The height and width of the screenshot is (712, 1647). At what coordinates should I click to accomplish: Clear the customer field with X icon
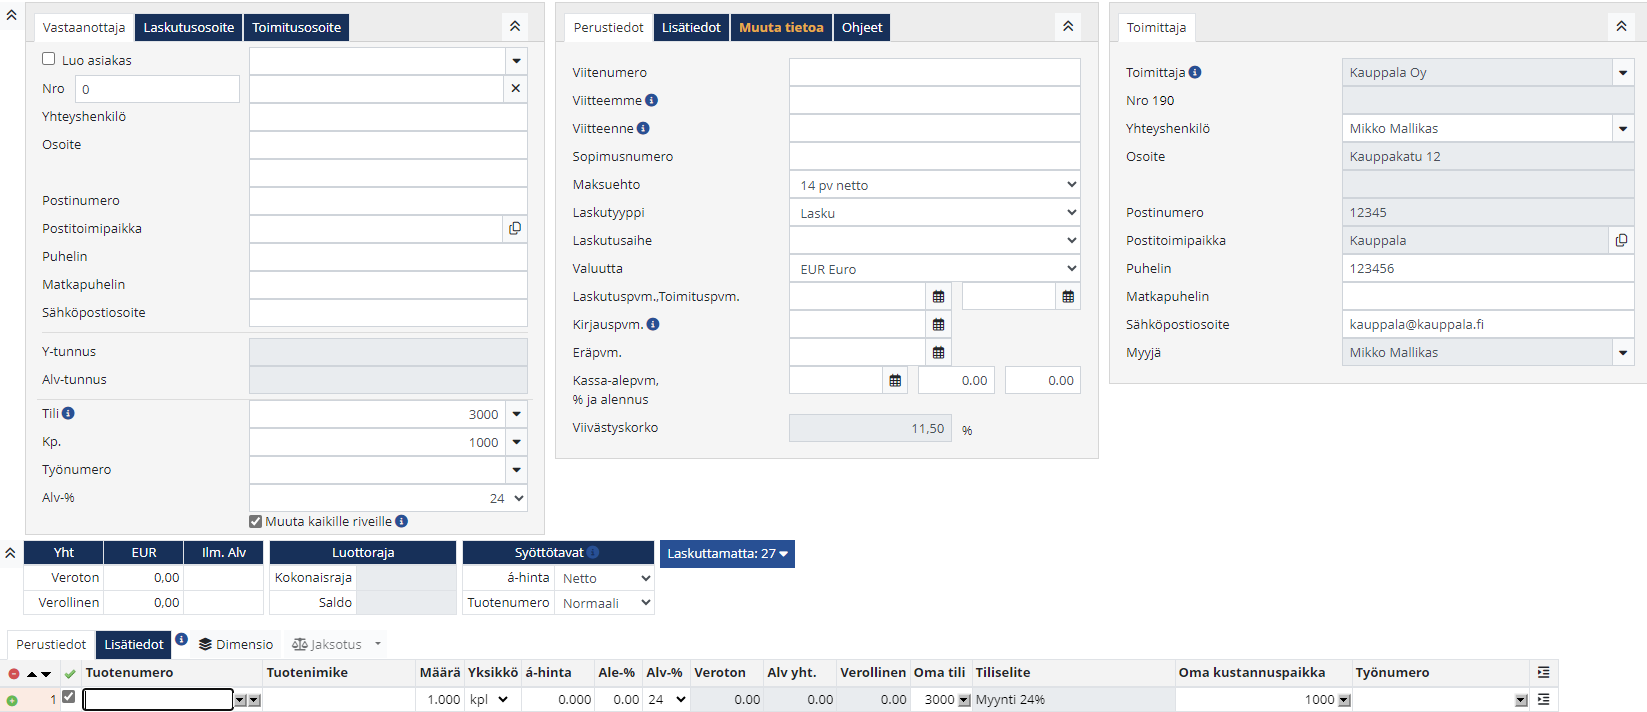[x=516, y=89]
